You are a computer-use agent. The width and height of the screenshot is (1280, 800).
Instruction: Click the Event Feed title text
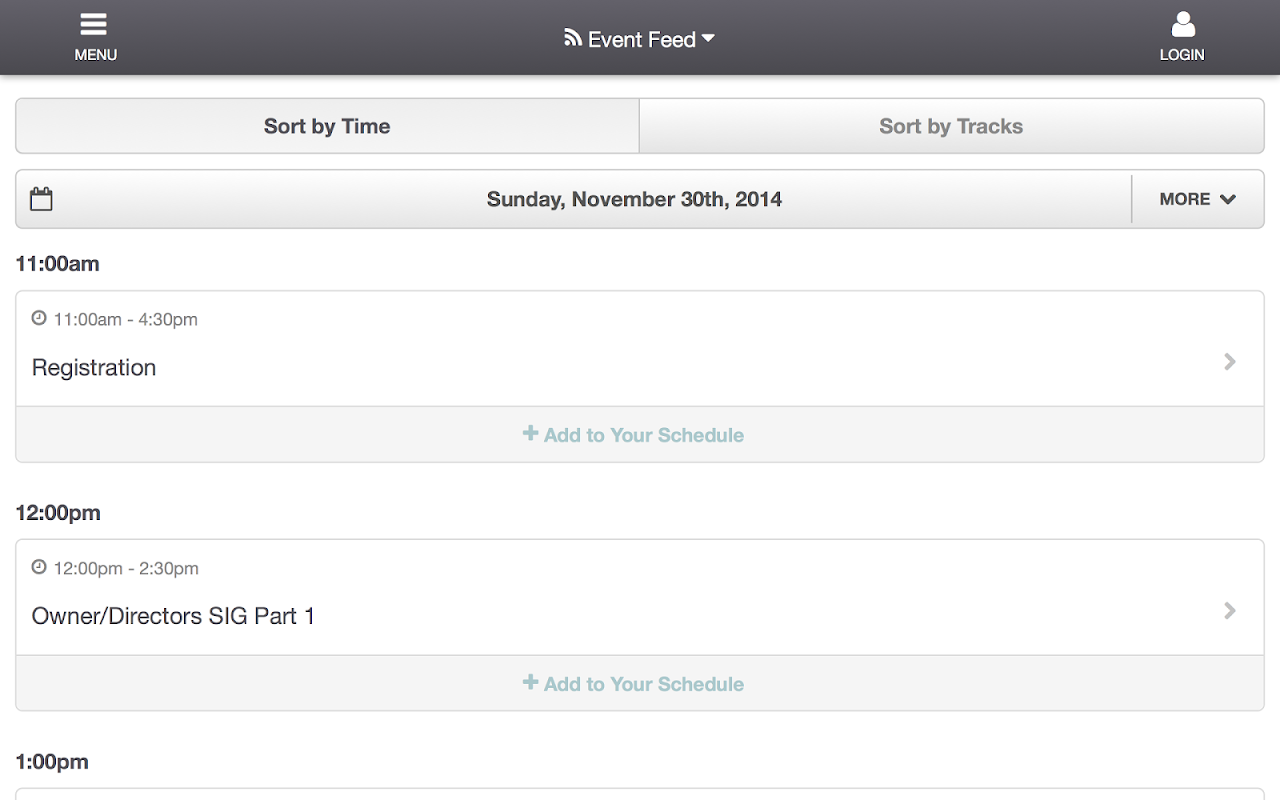pyautogui.click(x=641, y=40)
